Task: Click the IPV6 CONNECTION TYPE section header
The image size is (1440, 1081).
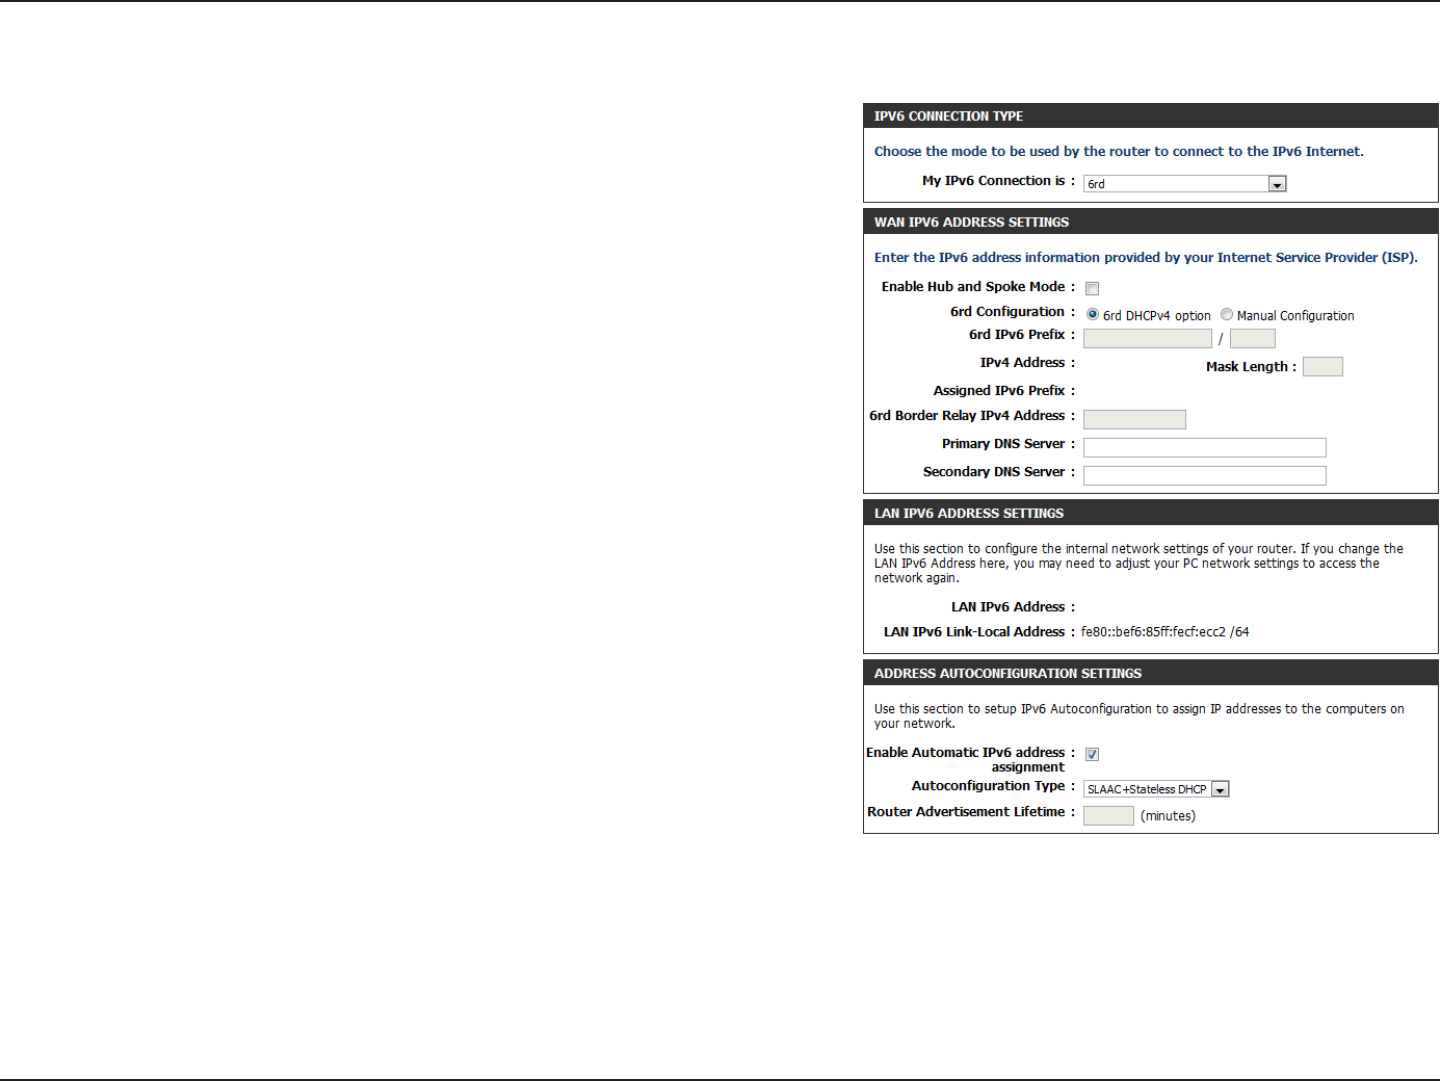Action: (1150, 116)
